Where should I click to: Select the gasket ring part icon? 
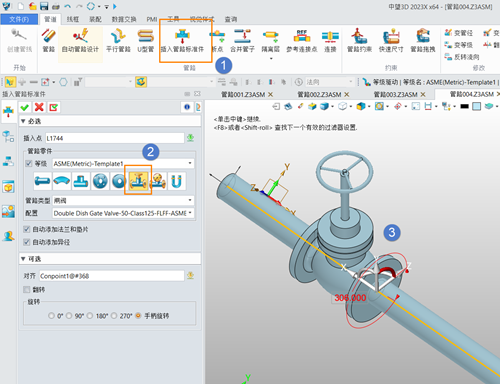coord(119,181)
